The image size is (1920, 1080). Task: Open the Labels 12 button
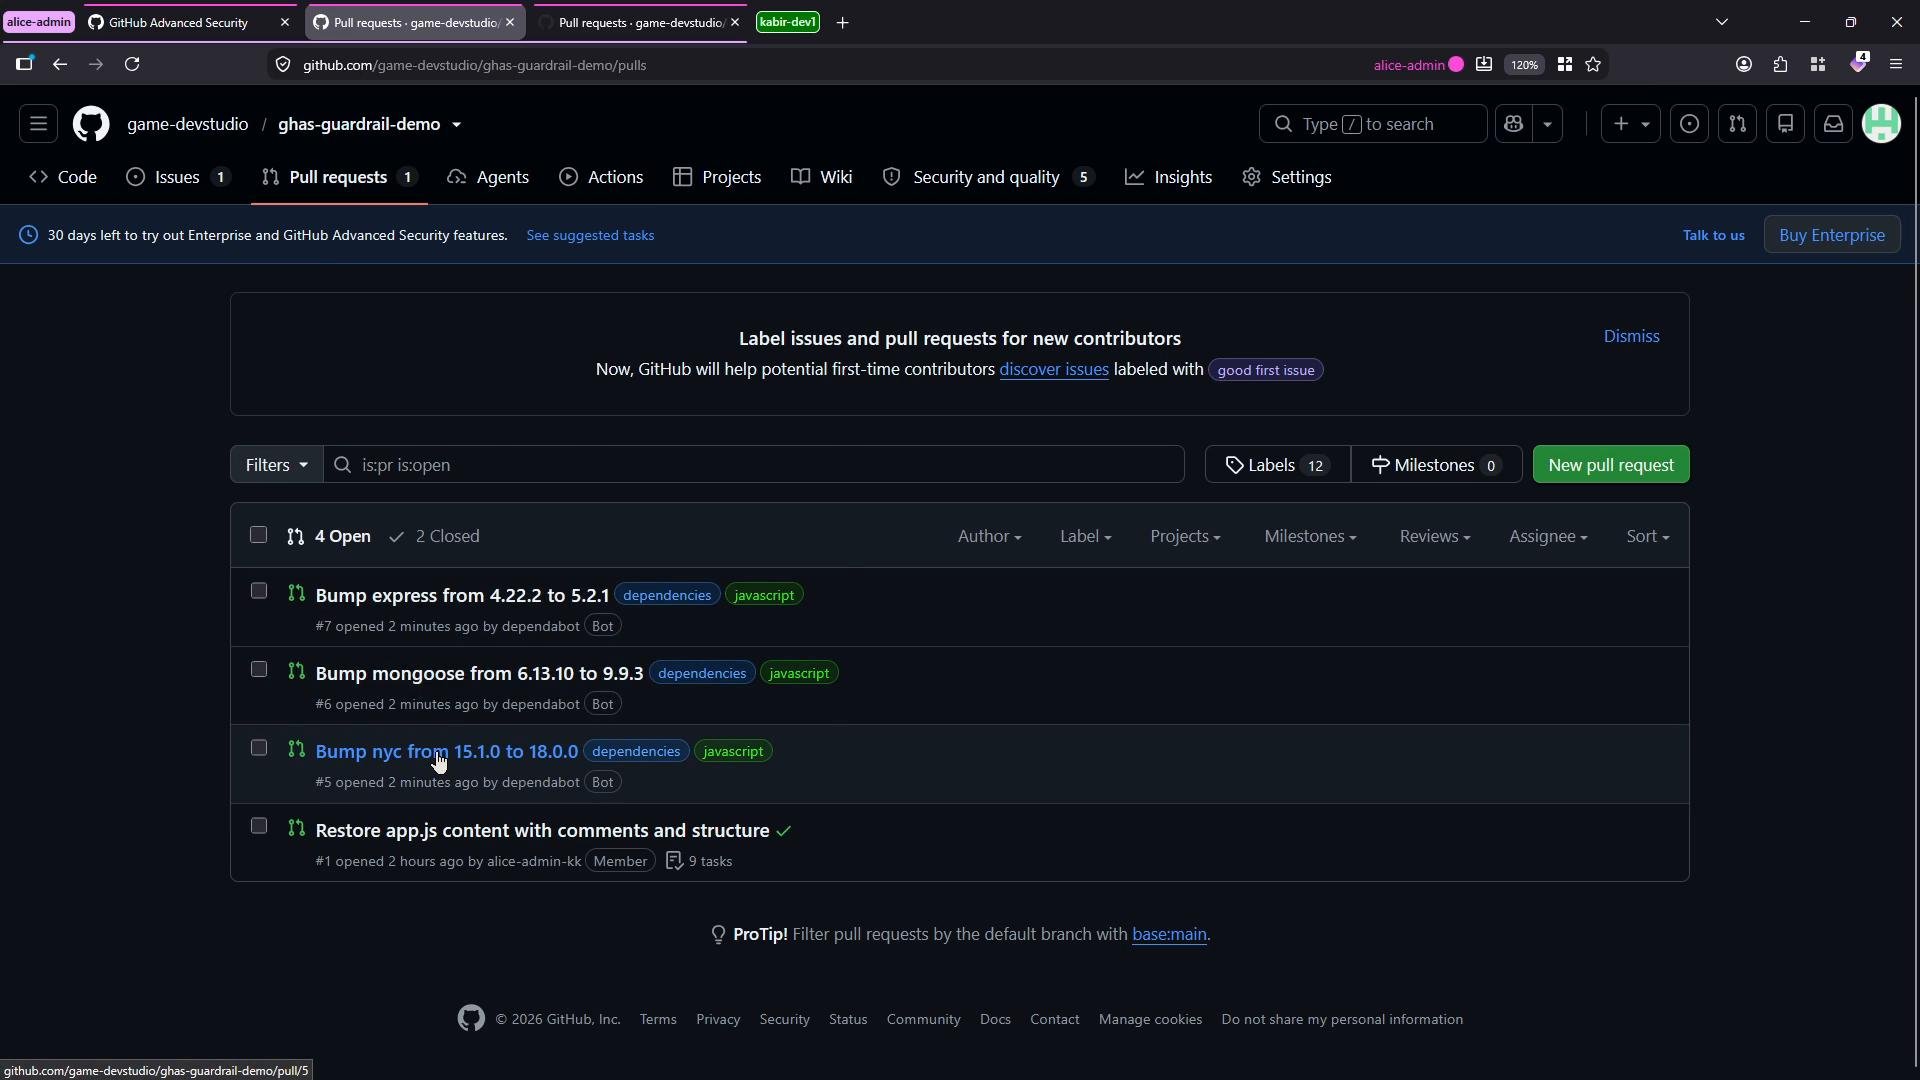point(1277,465)
